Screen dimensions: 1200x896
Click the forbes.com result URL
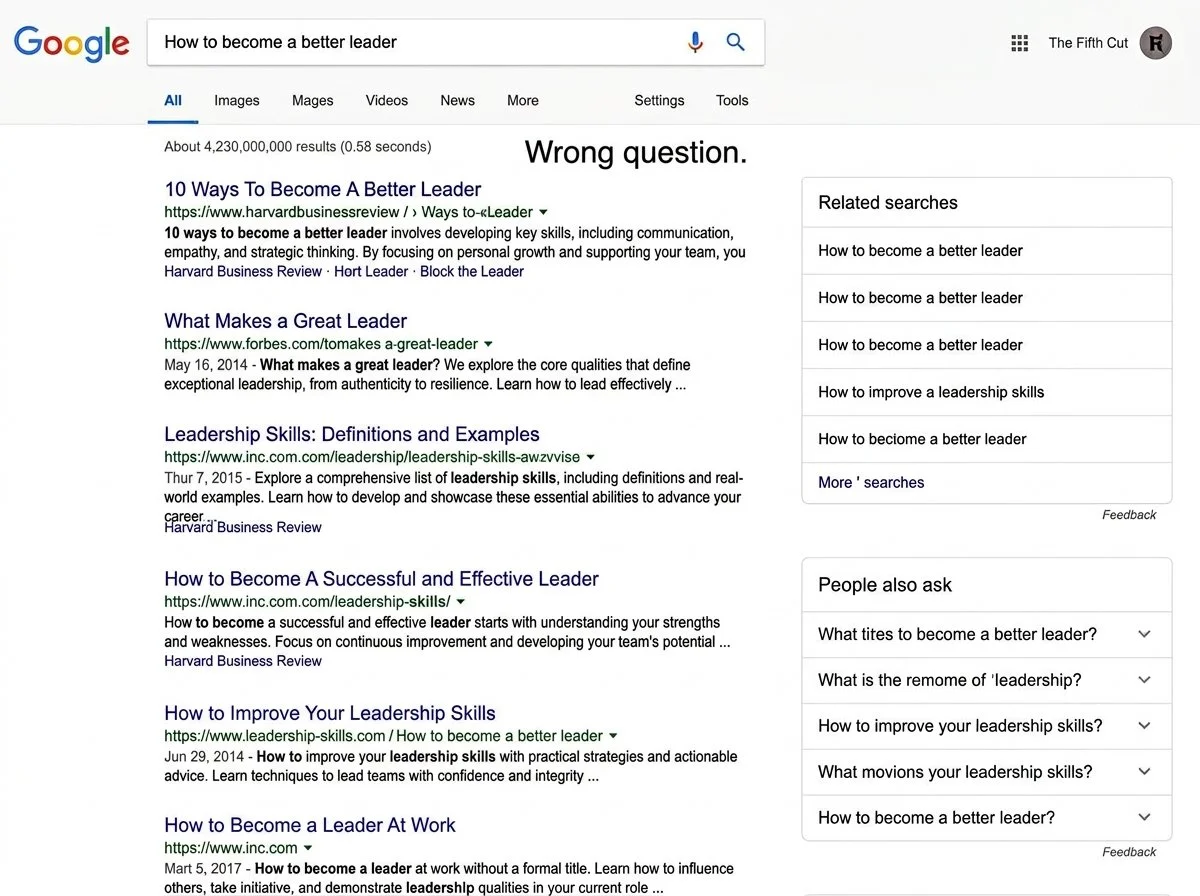point(321,344)
